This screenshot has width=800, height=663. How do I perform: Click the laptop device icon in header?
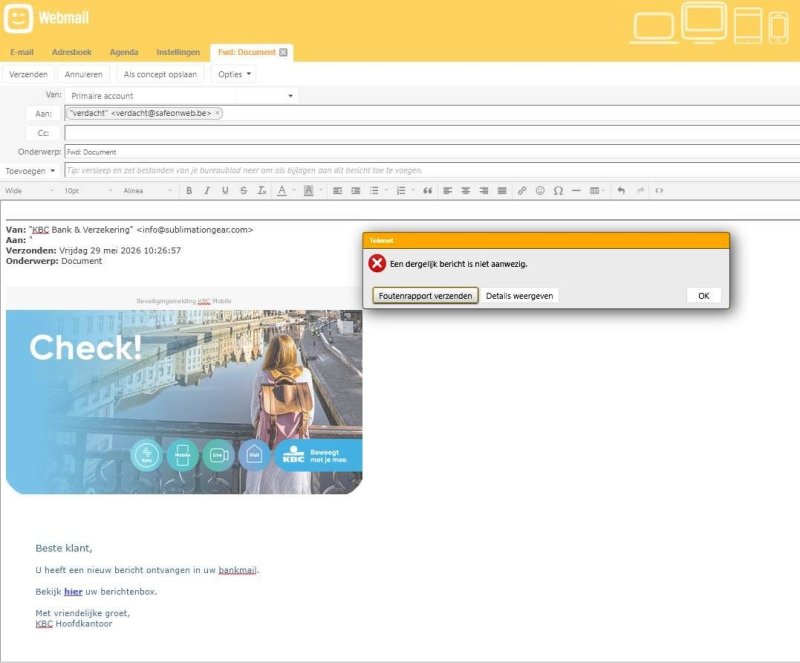tap(654, 28)
